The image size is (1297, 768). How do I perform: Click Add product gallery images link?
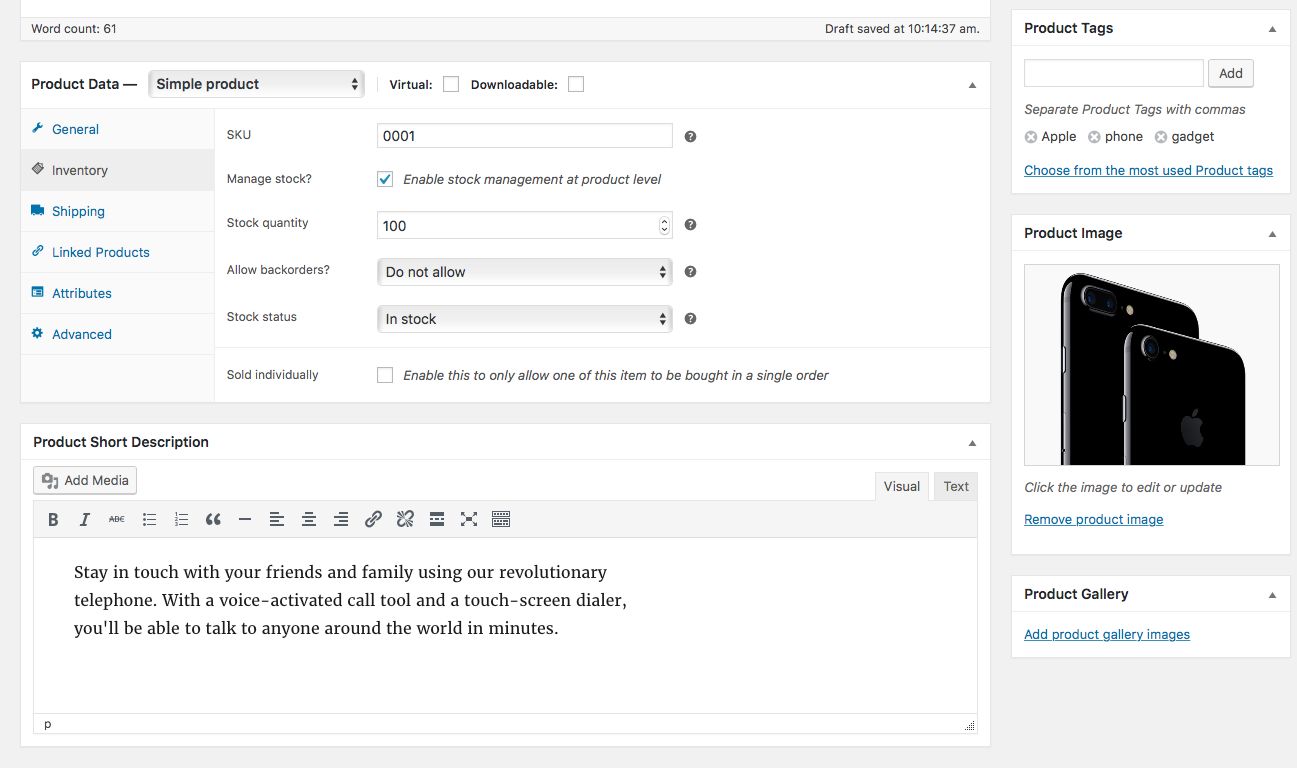point(1107,634)
